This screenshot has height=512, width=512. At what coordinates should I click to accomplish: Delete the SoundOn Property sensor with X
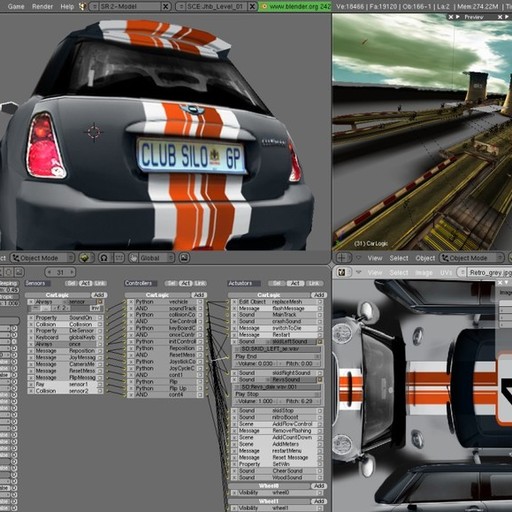31,318
